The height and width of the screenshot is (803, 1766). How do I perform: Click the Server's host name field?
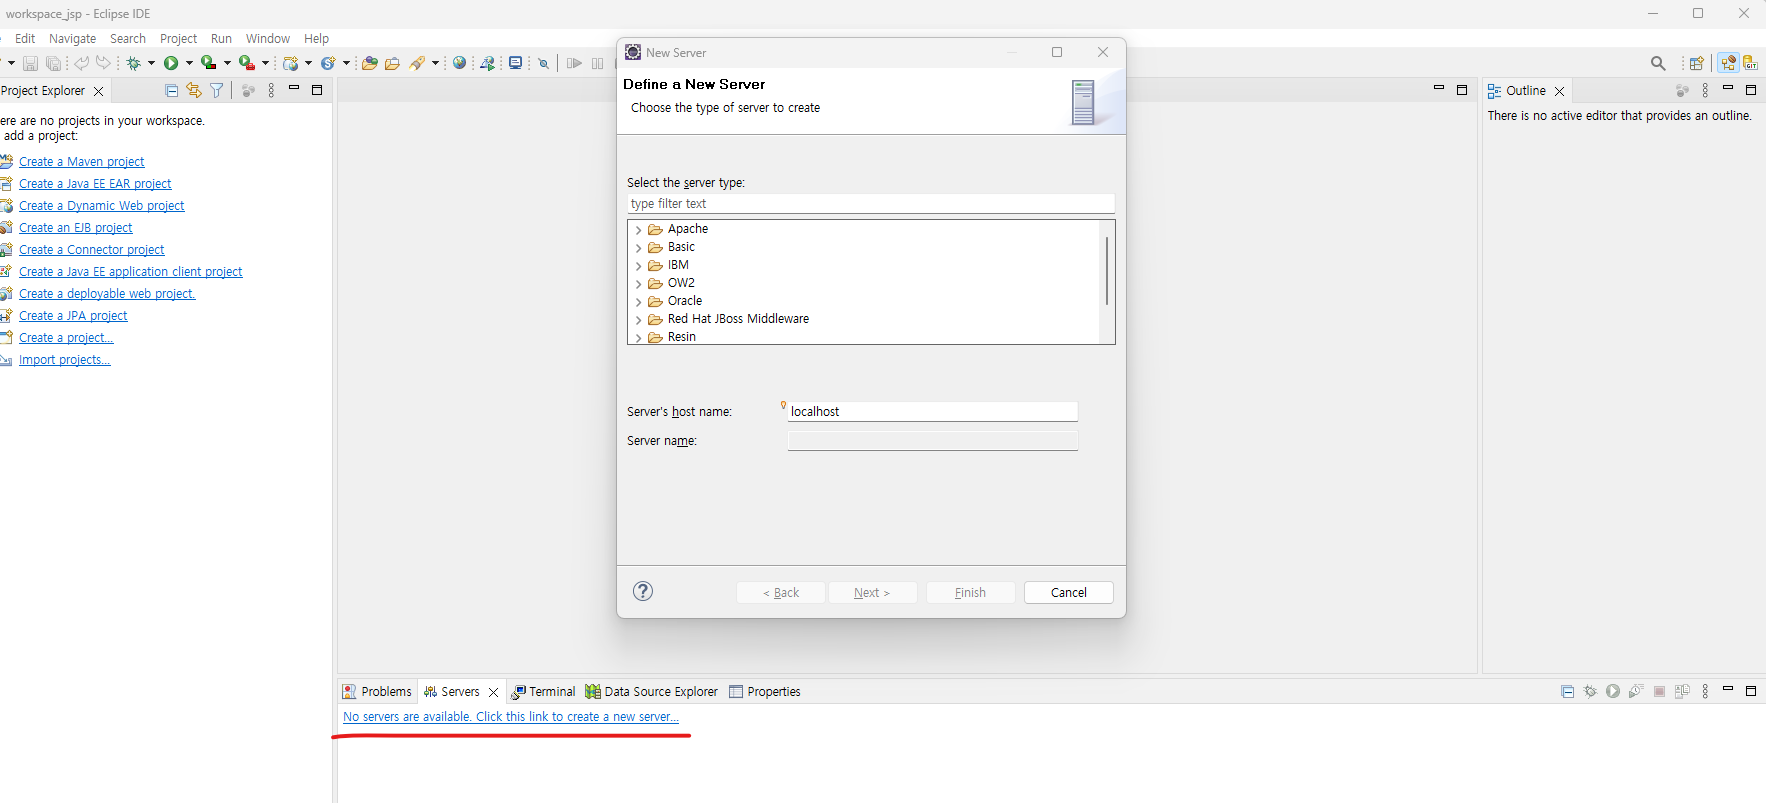[932, 411]
